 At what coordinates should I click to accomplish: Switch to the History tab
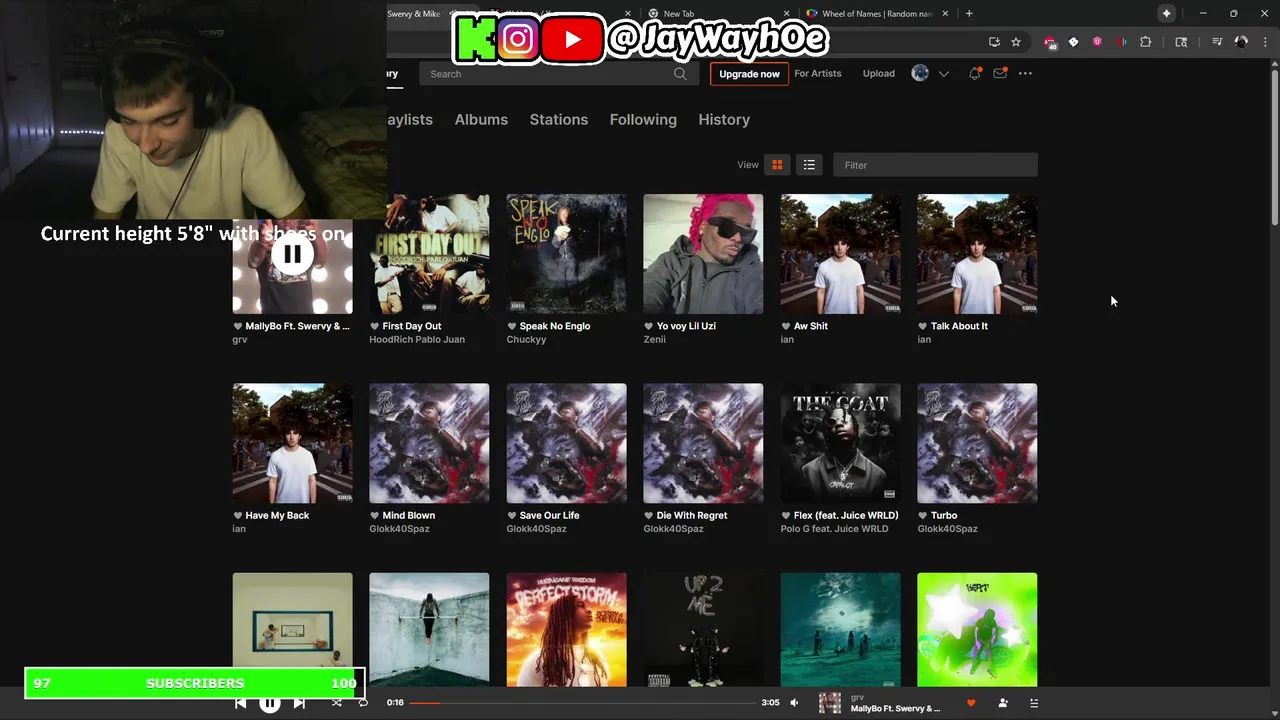(724, 119)
